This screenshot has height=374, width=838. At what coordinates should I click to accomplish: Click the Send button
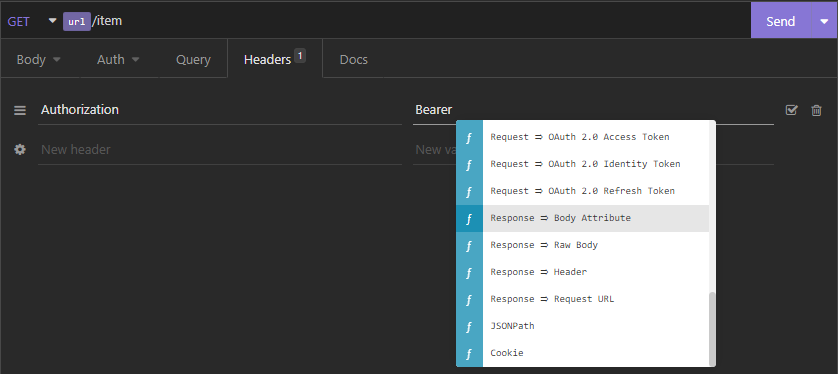tap(781, 20)
